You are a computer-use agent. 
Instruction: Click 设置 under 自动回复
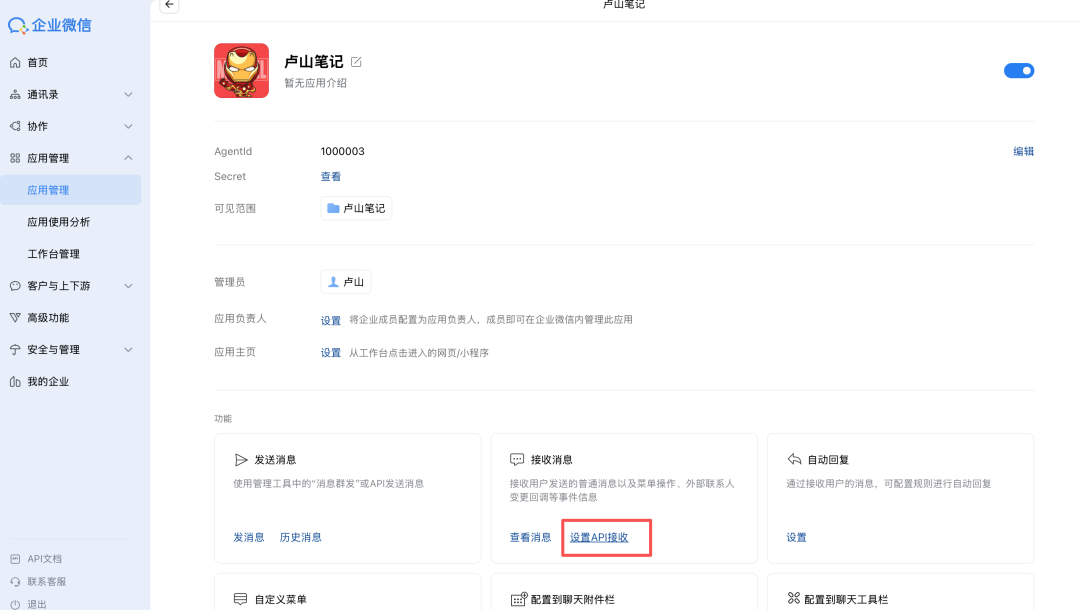[796, 538]
